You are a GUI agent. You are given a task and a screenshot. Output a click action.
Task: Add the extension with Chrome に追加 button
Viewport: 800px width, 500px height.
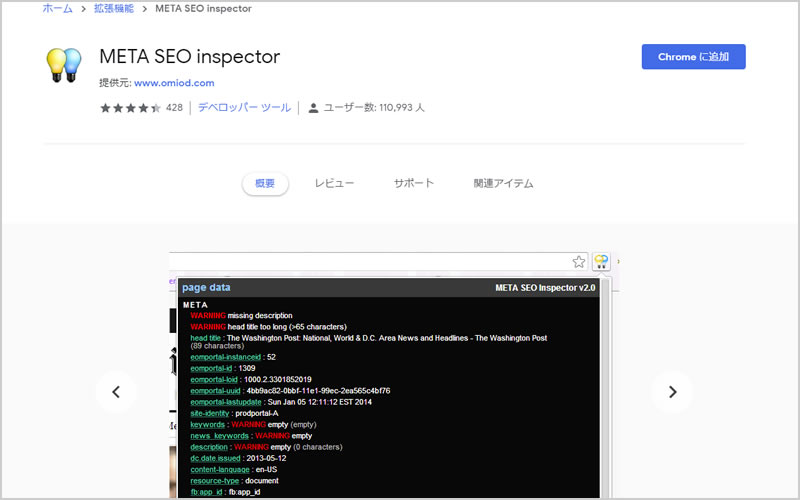(x=693, y=57)
